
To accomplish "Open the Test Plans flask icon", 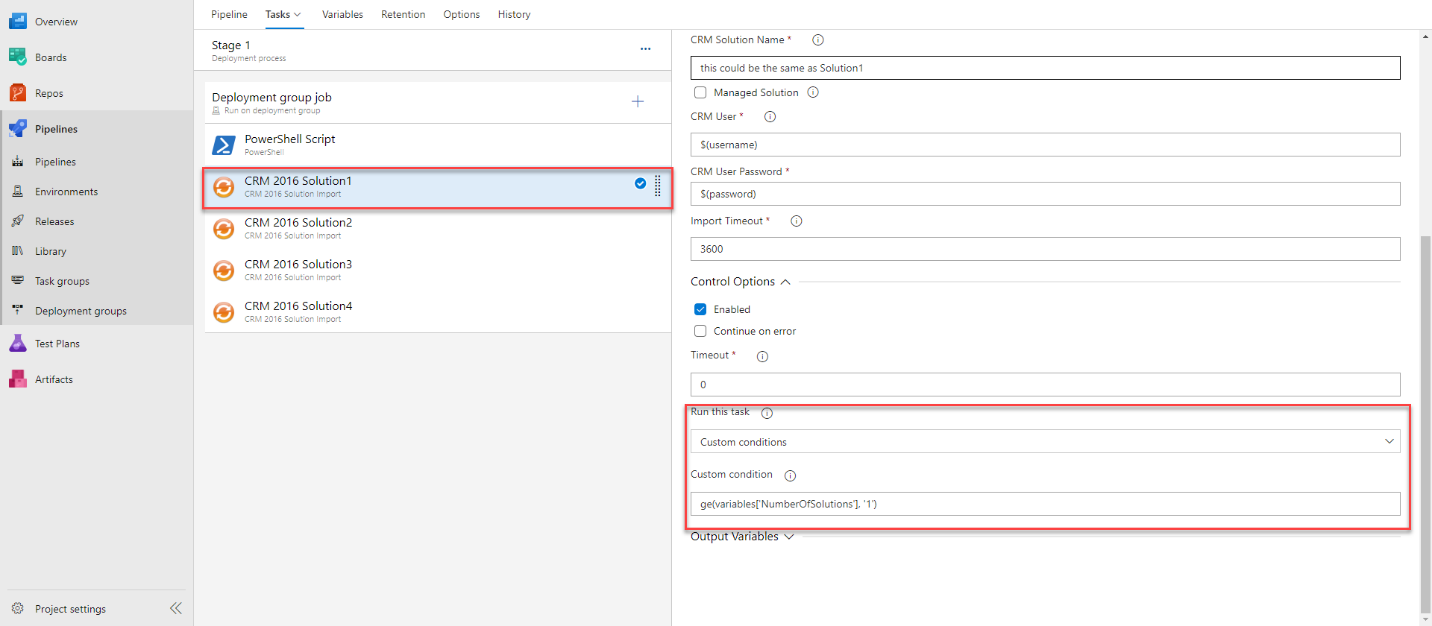I will tap(18, 343).
